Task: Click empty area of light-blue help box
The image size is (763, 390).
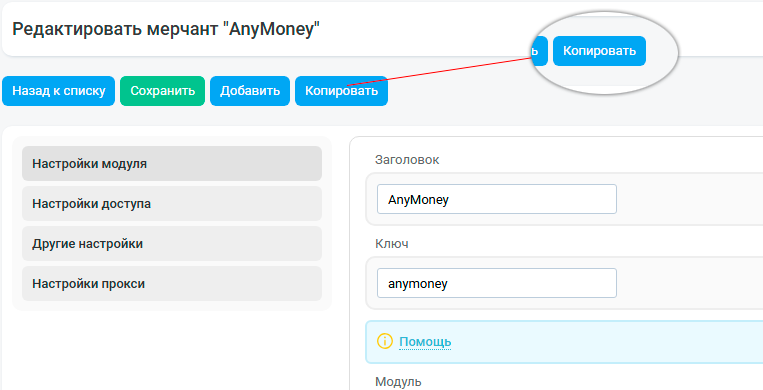Action: tap(608, 342)
